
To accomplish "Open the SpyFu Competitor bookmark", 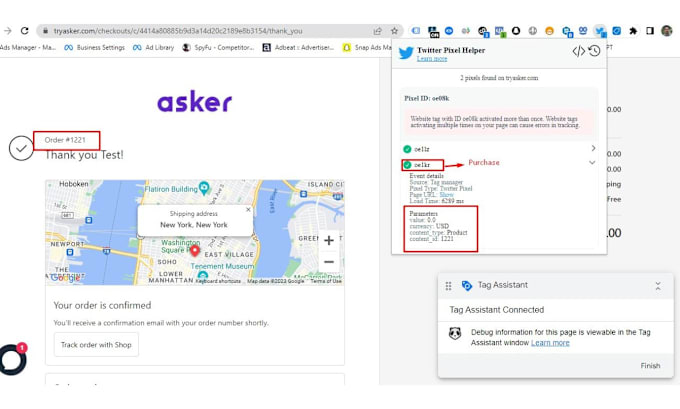I will point(219,47).
